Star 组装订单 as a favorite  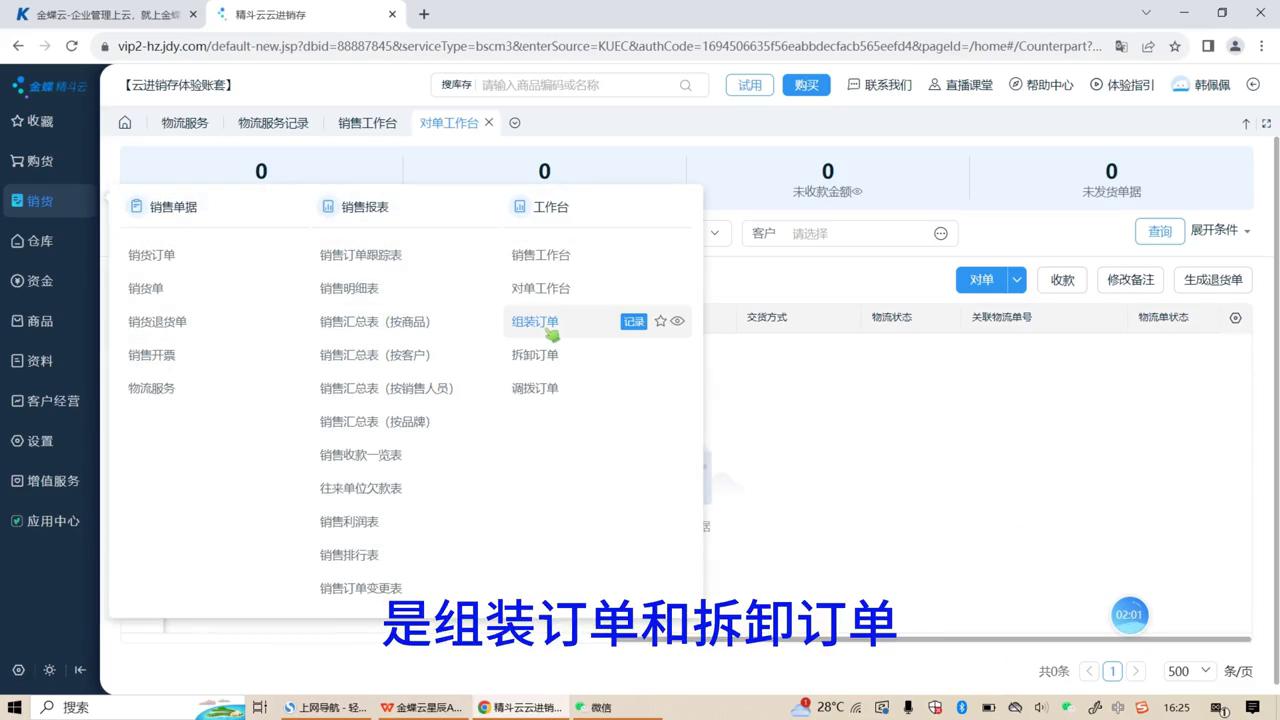point(660,321)
